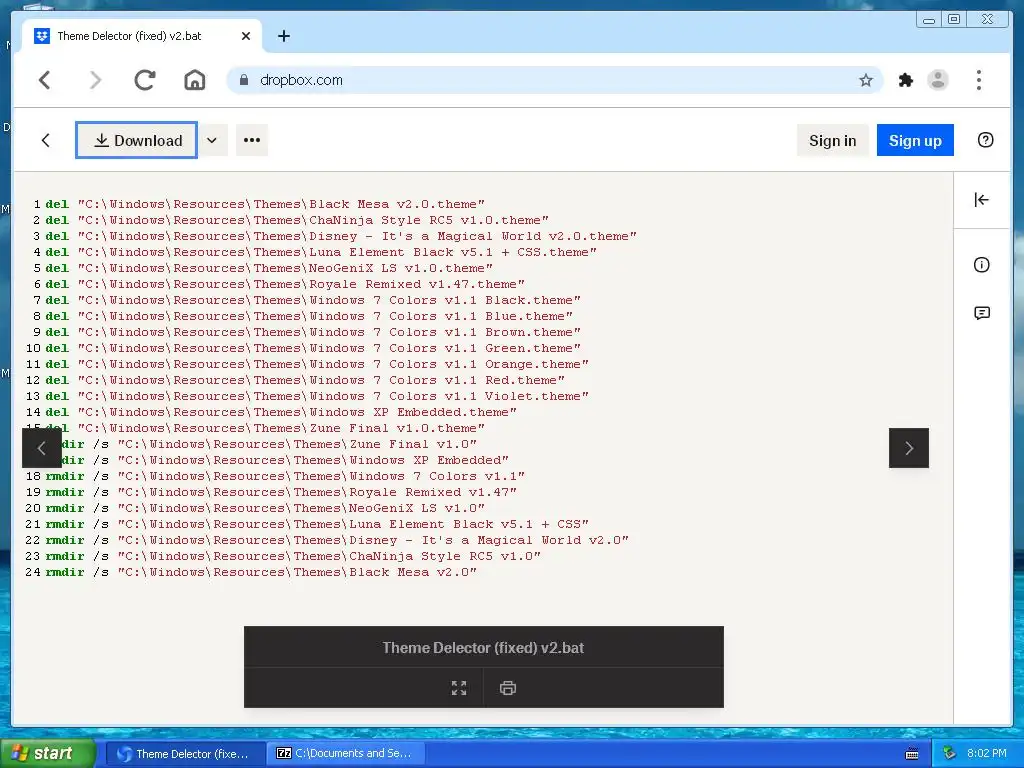
Task: Click line 3 Disney Magical World theme path
Action: [x=357, y=236]
